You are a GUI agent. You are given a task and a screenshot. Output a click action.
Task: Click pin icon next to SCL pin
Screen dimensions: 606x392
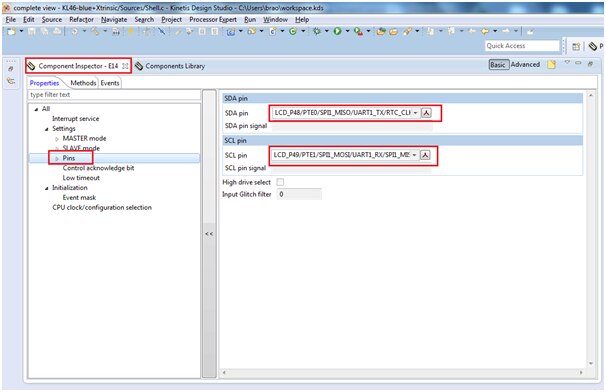[425, 155]
